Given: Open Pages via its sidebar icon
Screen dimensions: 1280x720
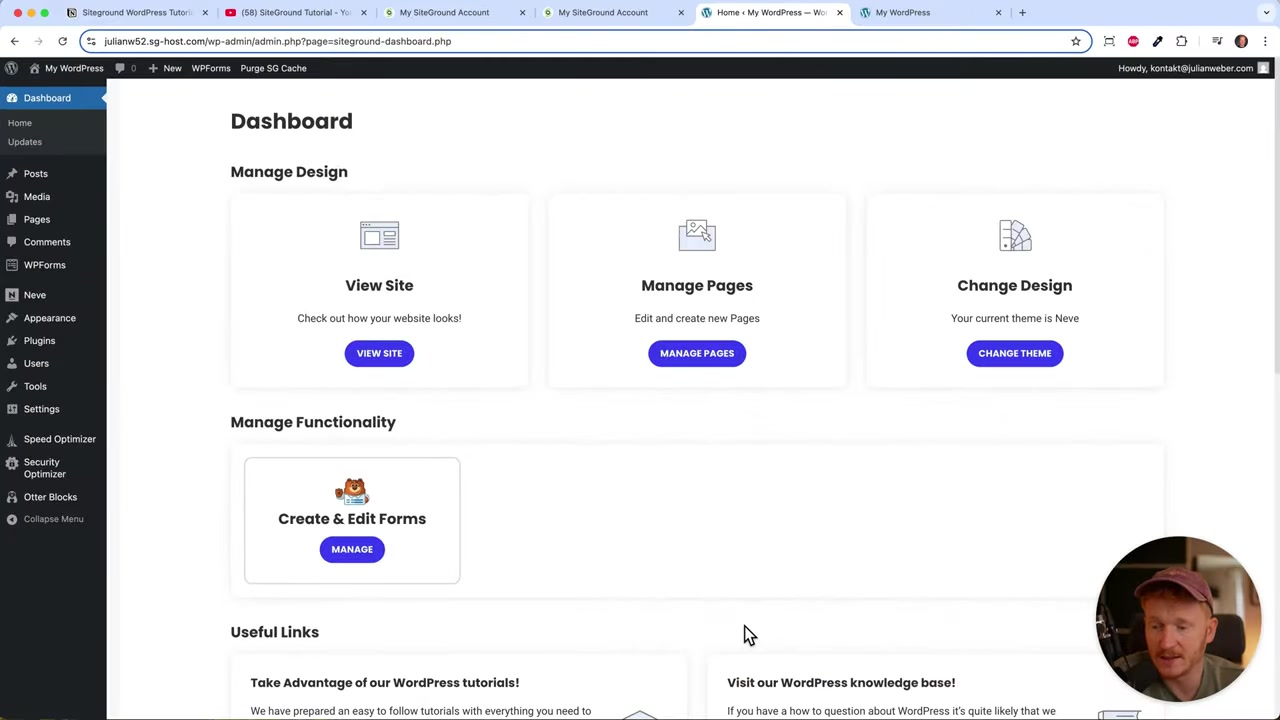Looking at the screenshot, I should click(12, 219).
